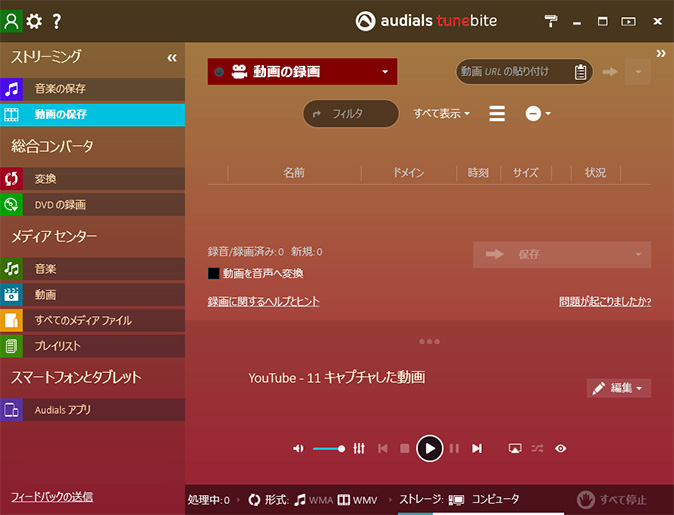Open DVD の録画 section

[x=92, y=205]
